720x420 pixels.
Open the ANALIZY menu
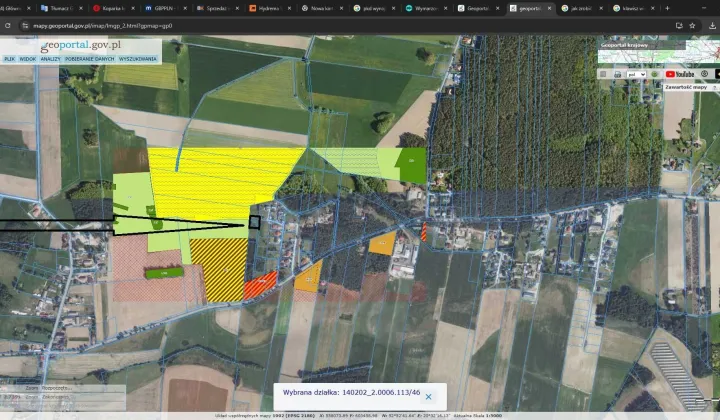[x=51, y=59]
